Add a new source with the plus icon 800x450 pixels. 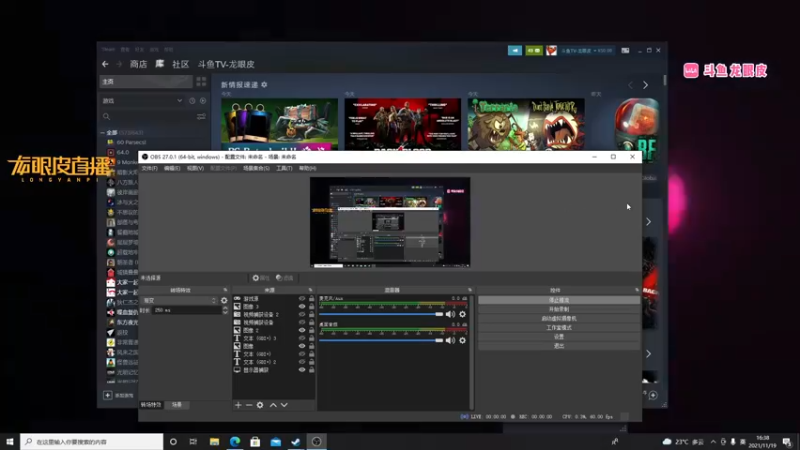tap(238, 405)
